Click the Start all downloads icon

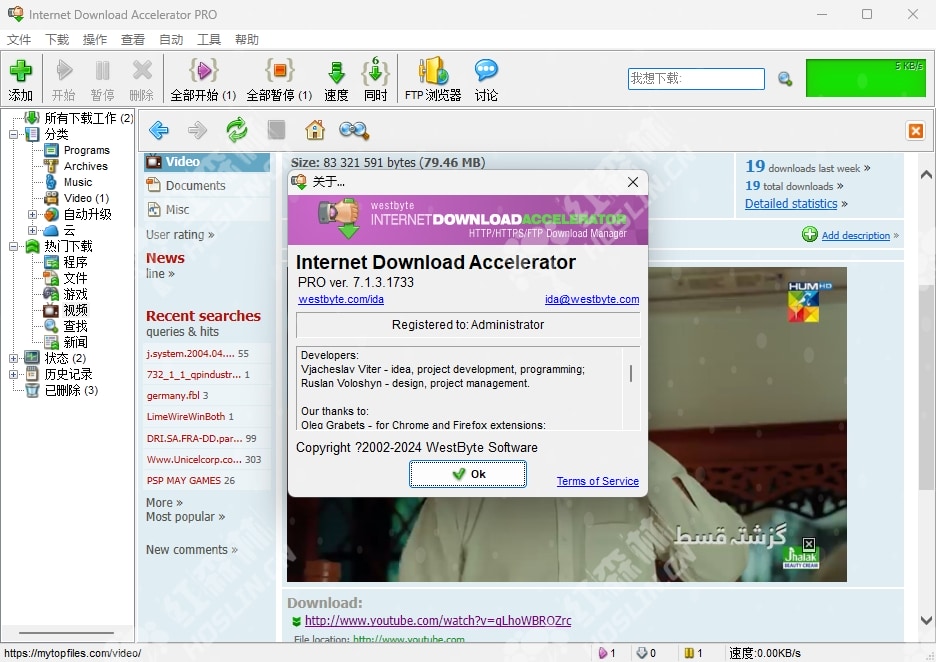(x=203, y=70)
